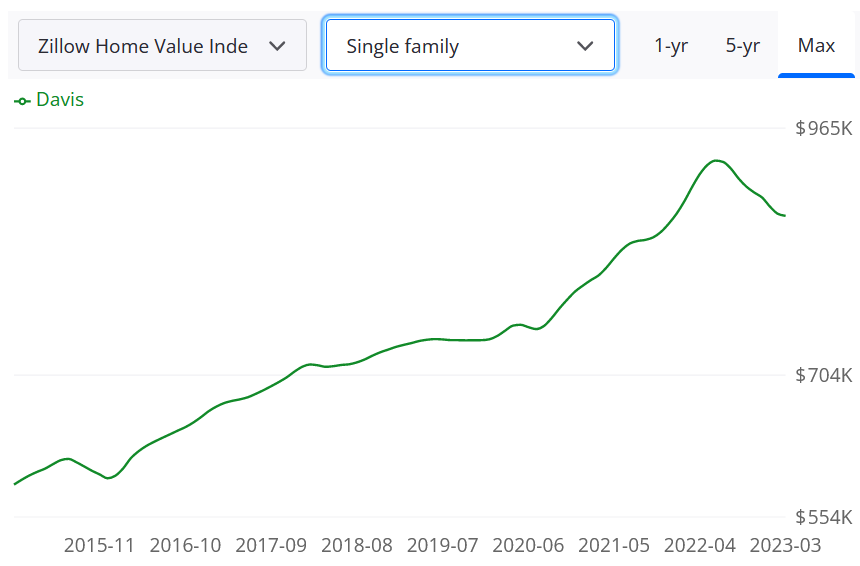Click the 2017-09 x-axis date label
This screenshot has height=566, width=860.
click(x=271, y=546)
